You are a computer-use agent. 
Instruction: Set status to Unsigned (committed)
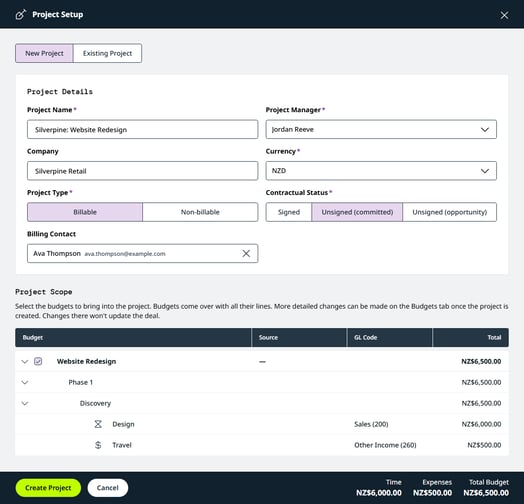click(357, 212)
